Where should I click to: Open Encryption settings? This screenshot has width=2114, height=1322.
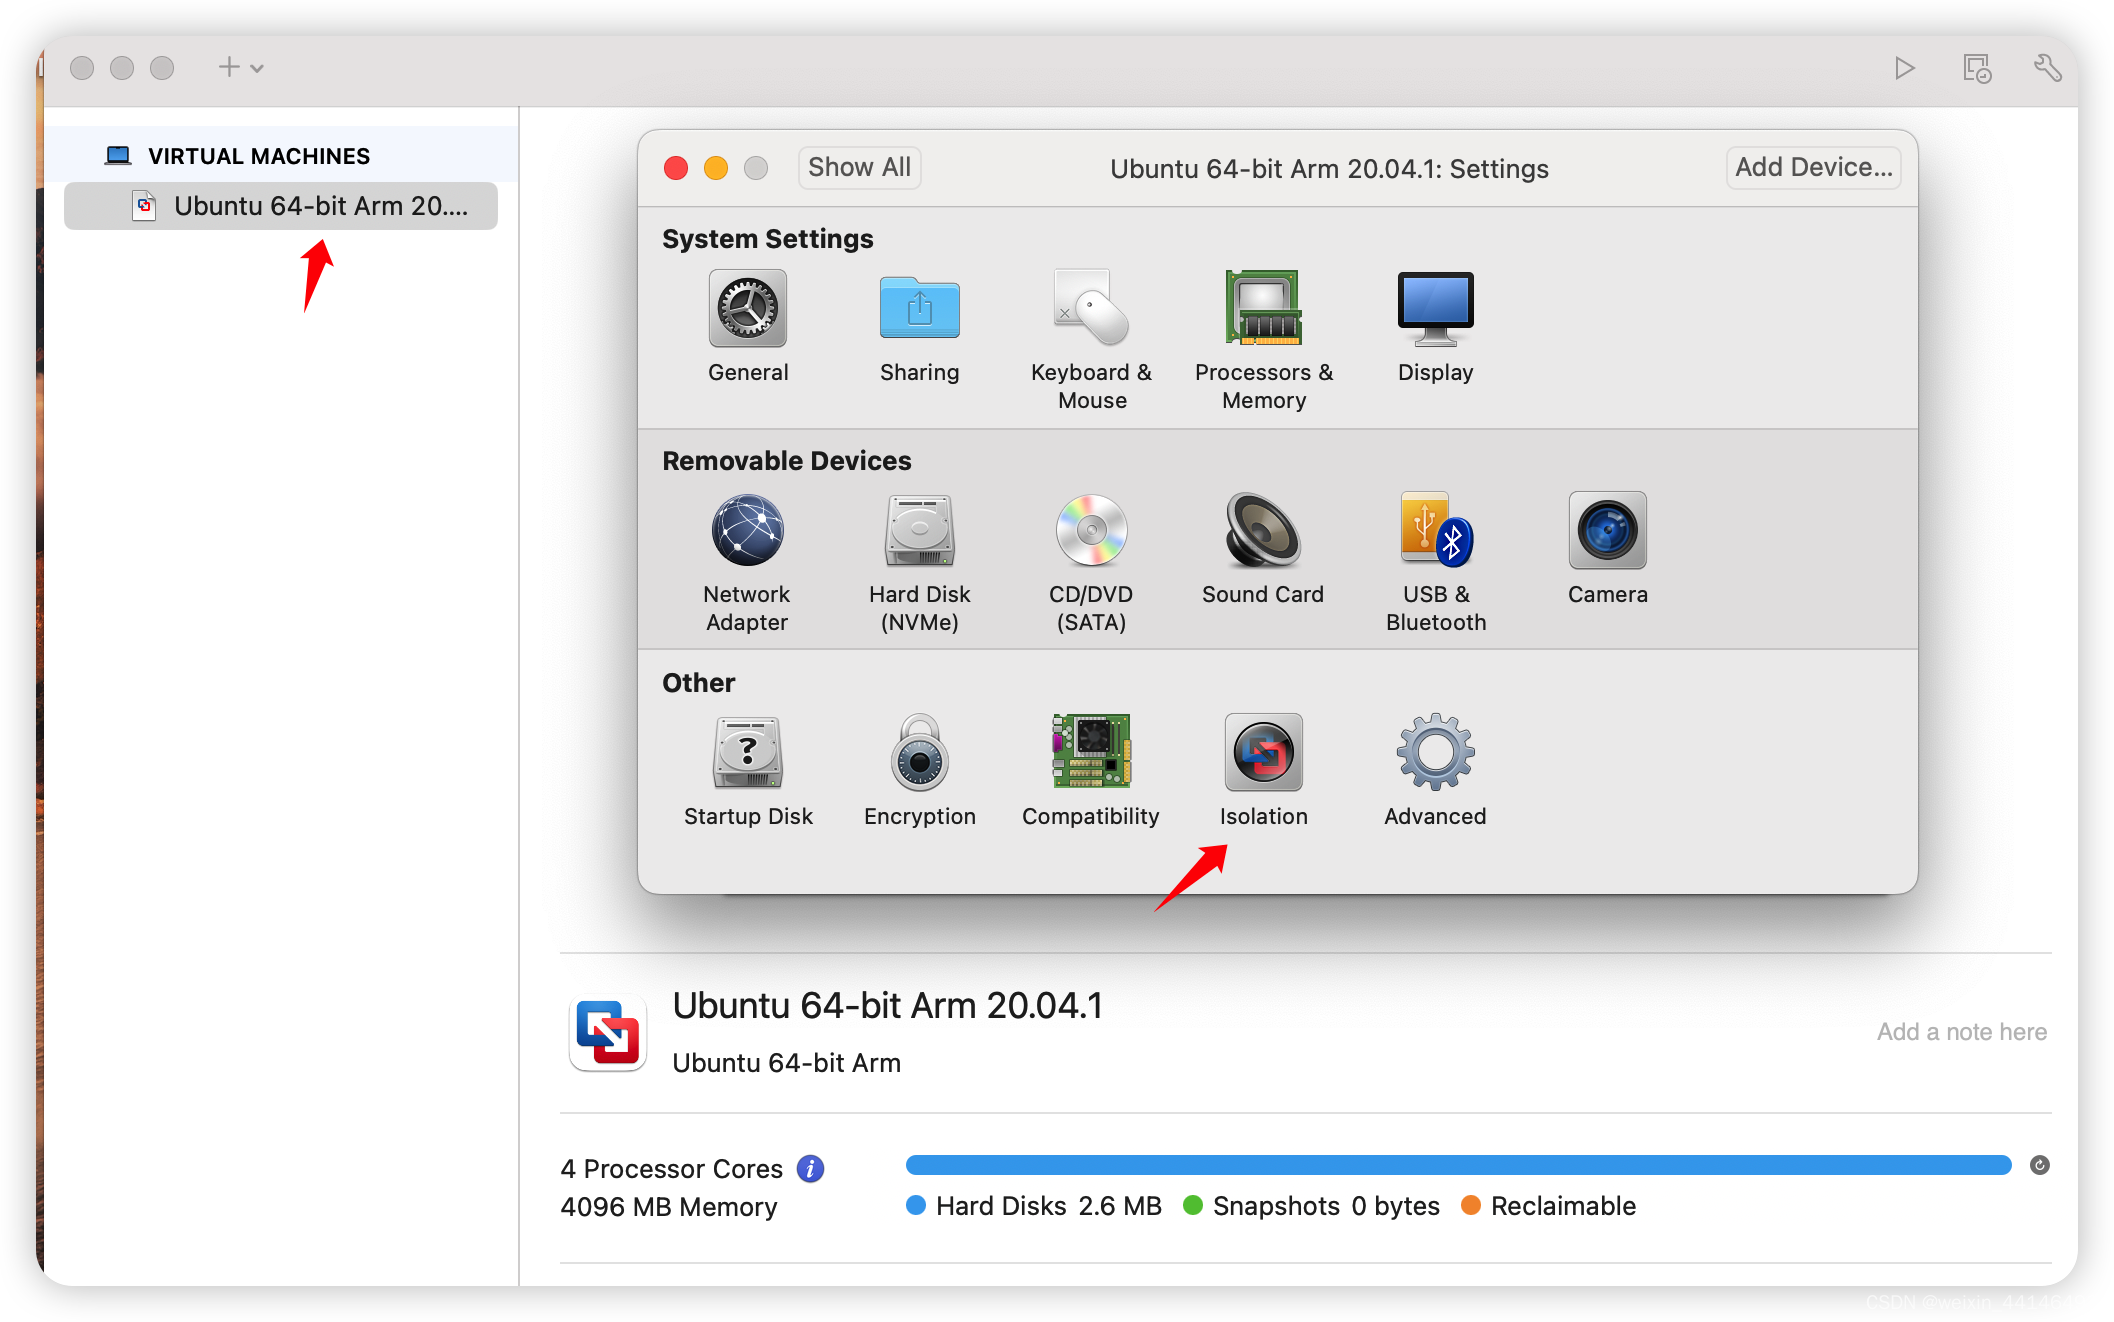point(919,771)
